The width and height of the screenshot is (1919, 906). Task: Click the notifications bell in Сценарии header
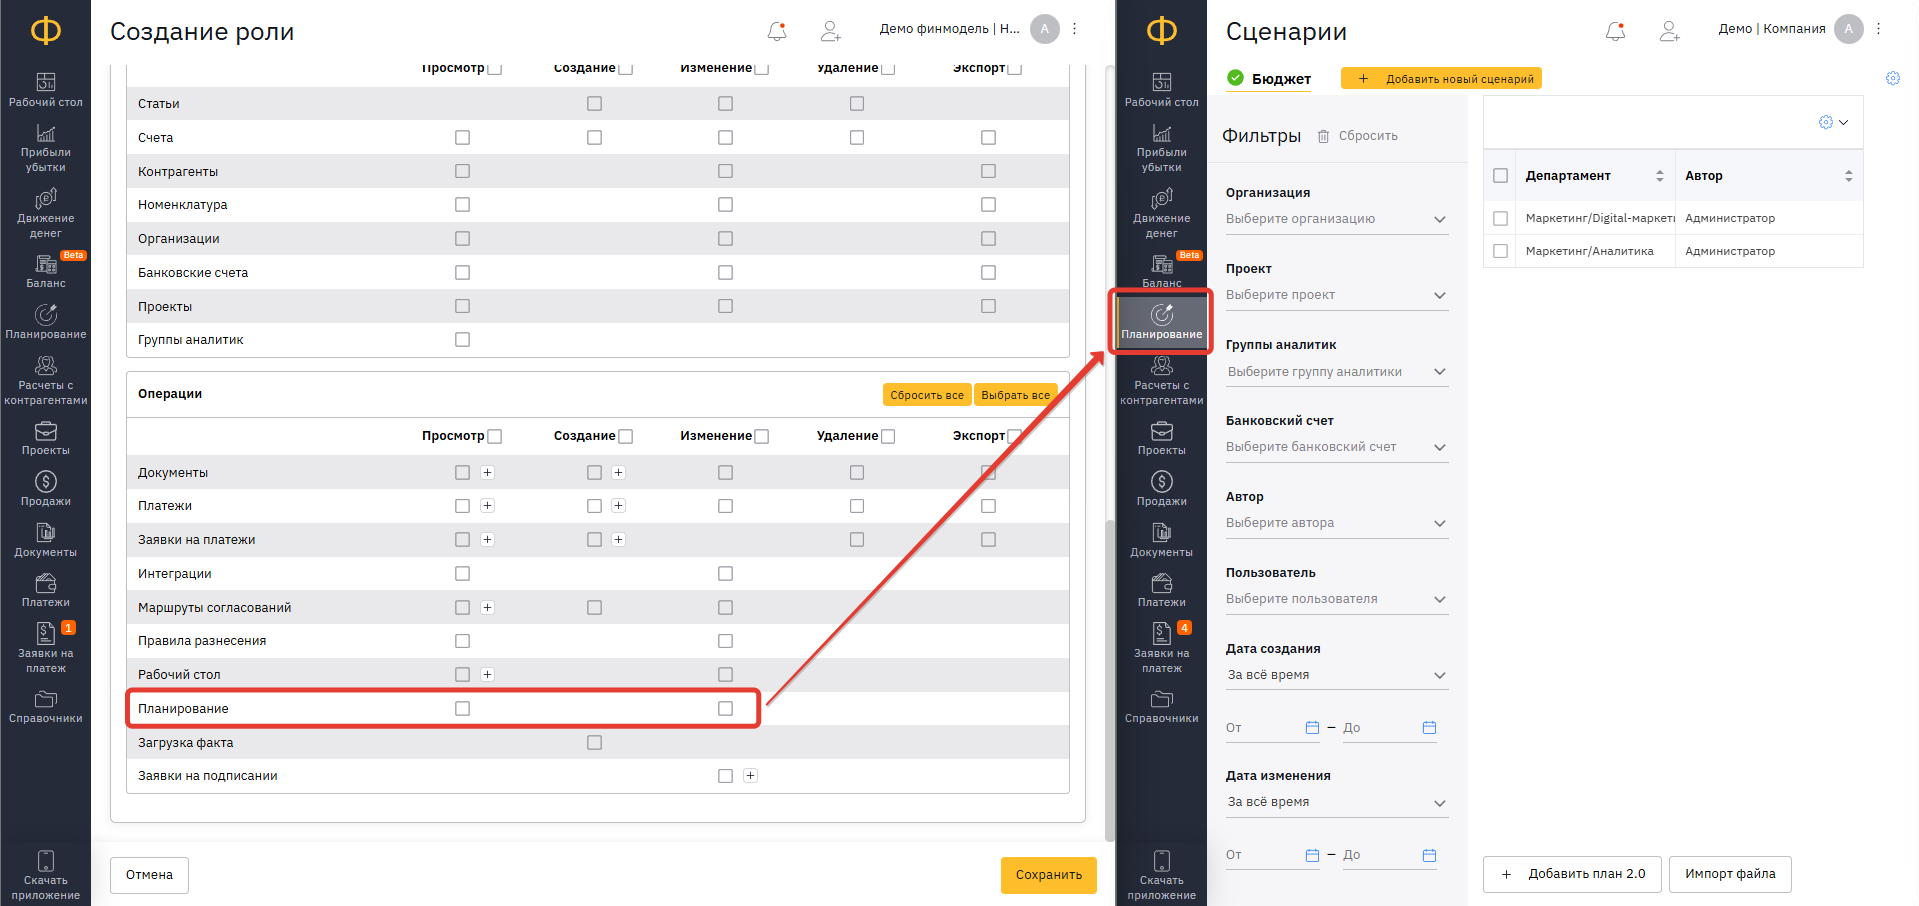pos(1615,31)
